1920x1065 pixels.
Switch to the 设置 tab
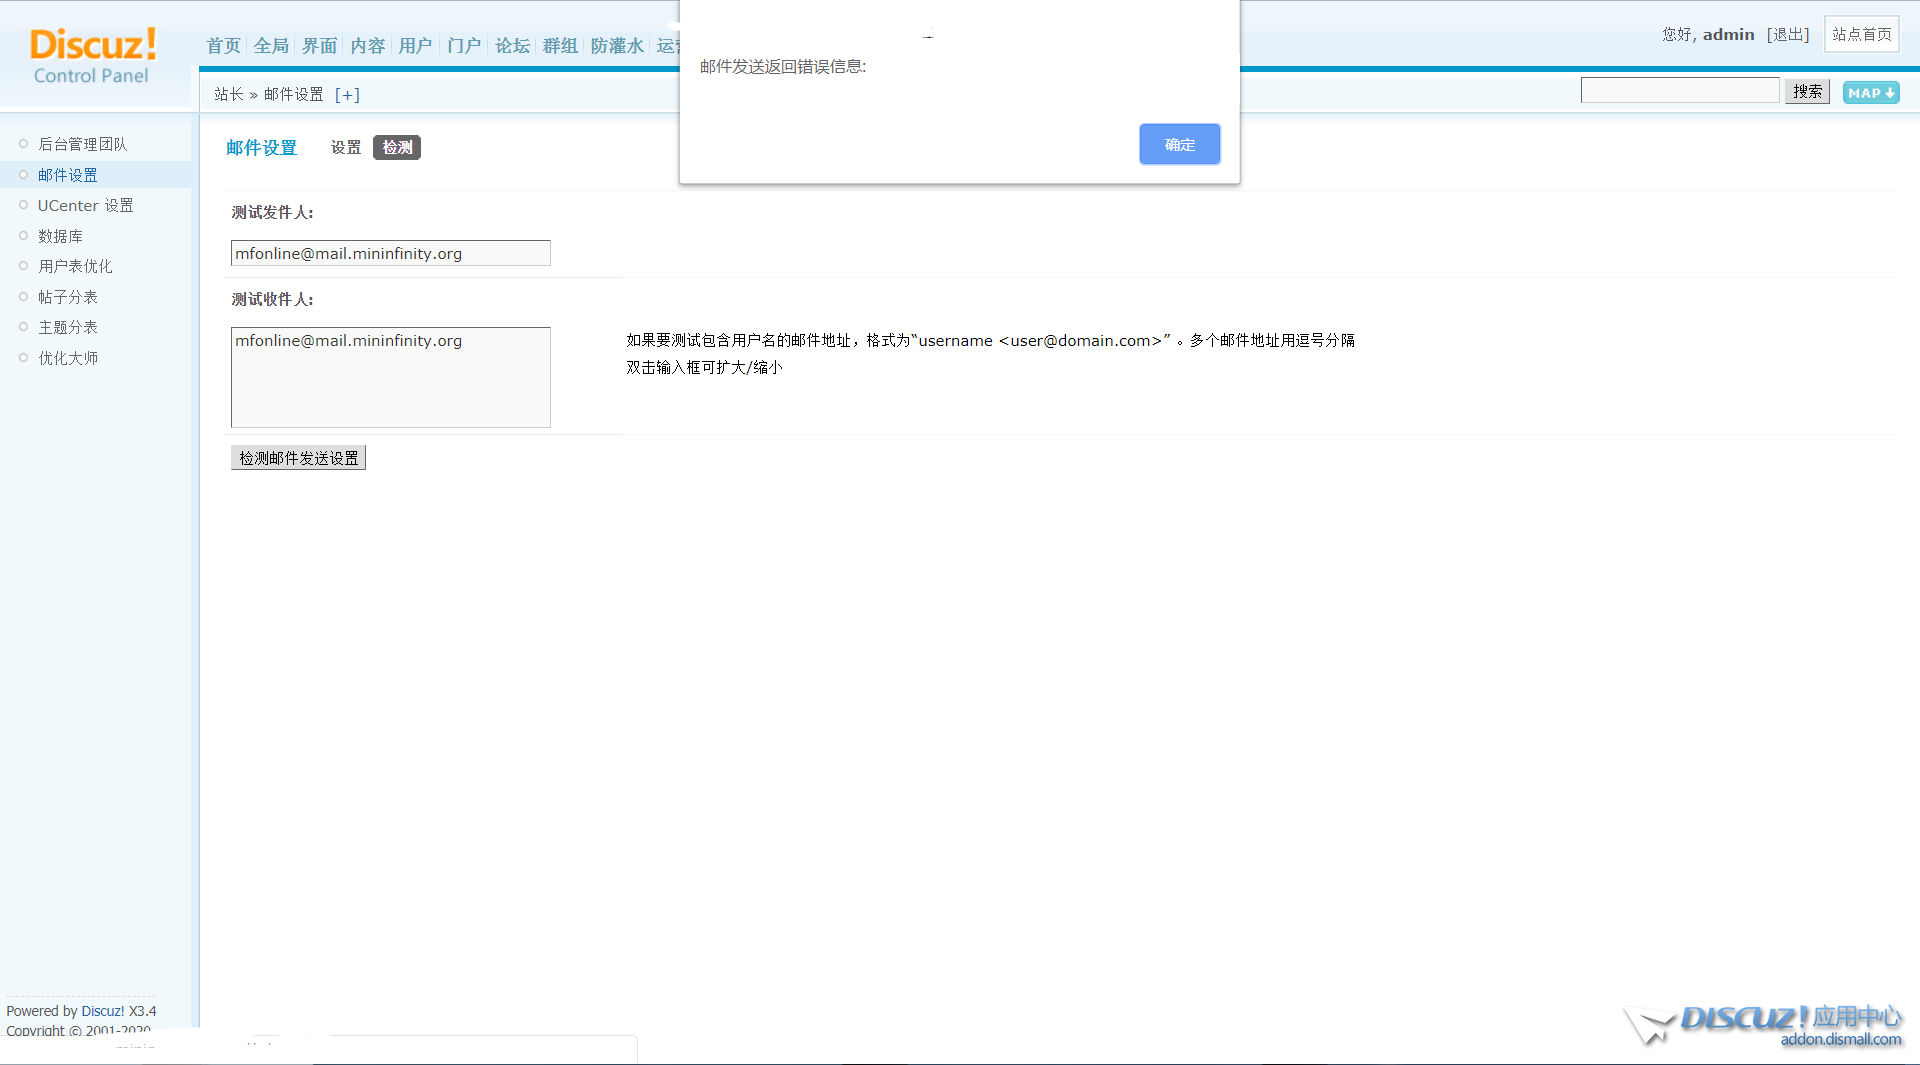pos(345,147)
